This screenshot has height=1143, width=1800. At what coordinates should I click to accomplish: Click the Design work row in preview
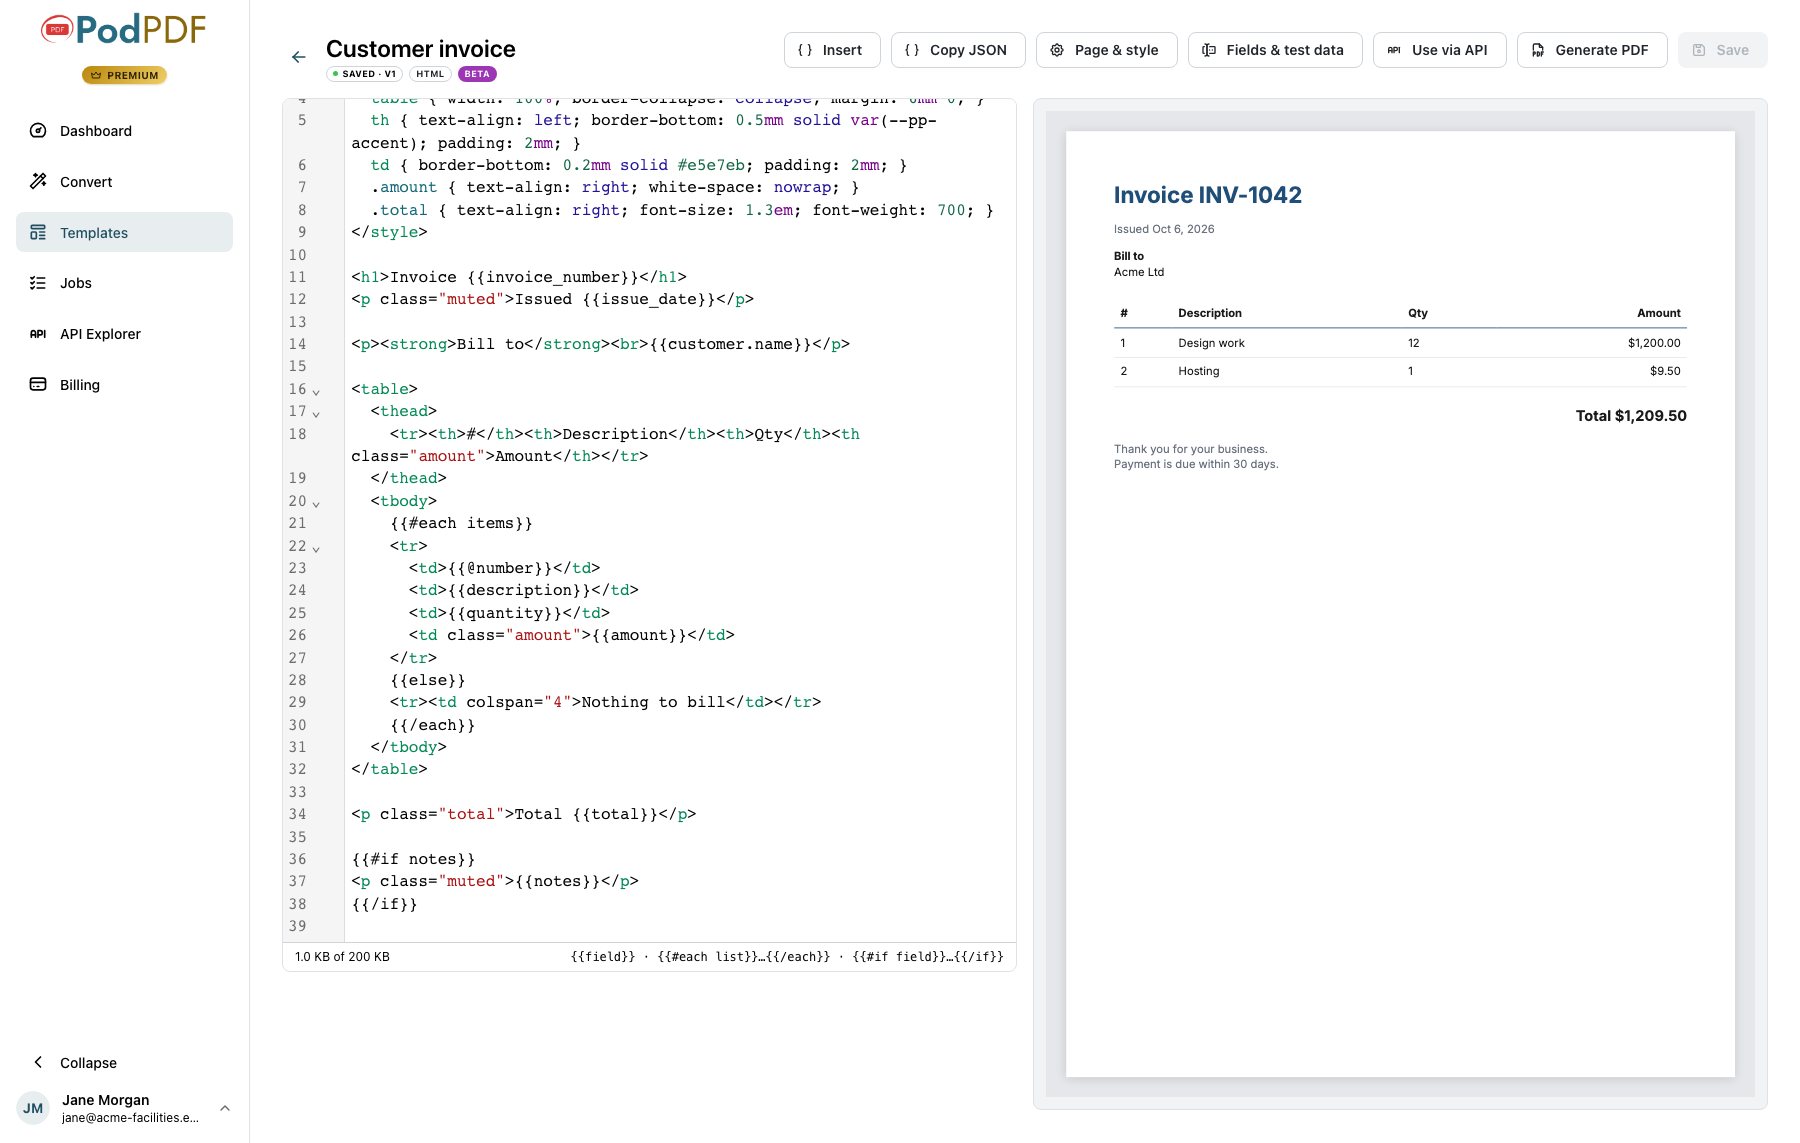(1400, 343)
